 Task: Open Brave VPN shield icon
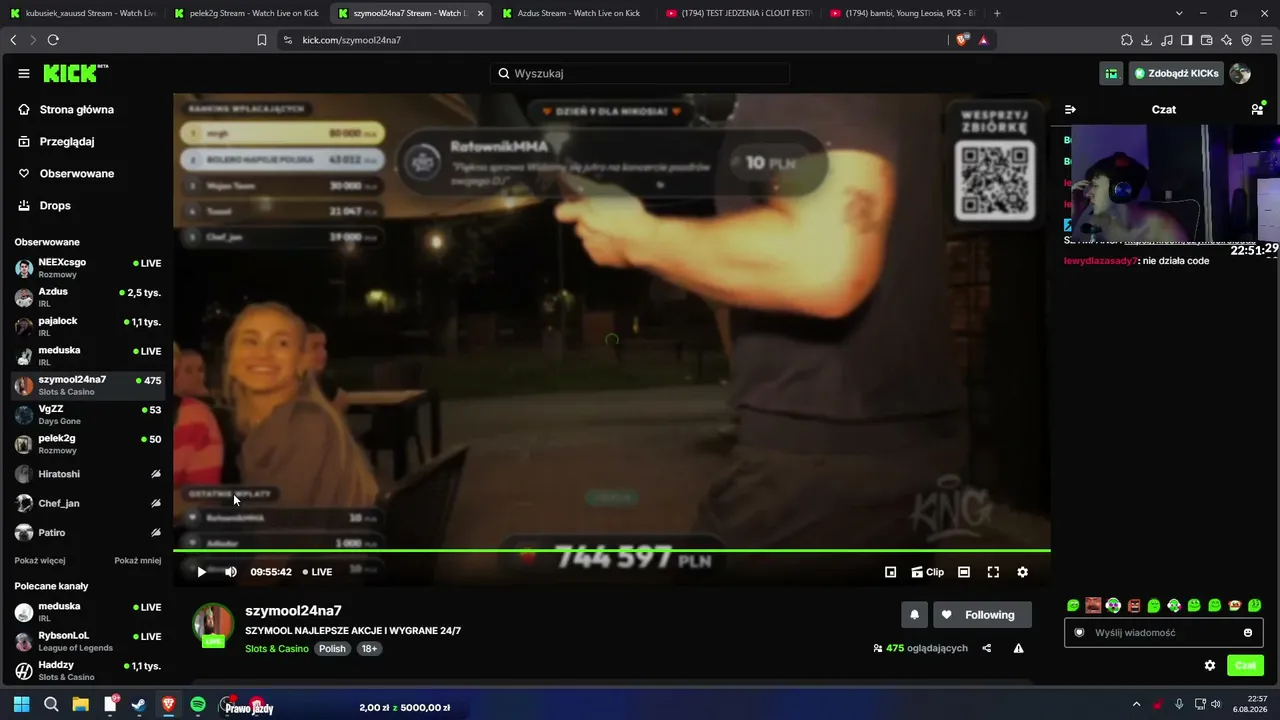tap(1247, 40)
